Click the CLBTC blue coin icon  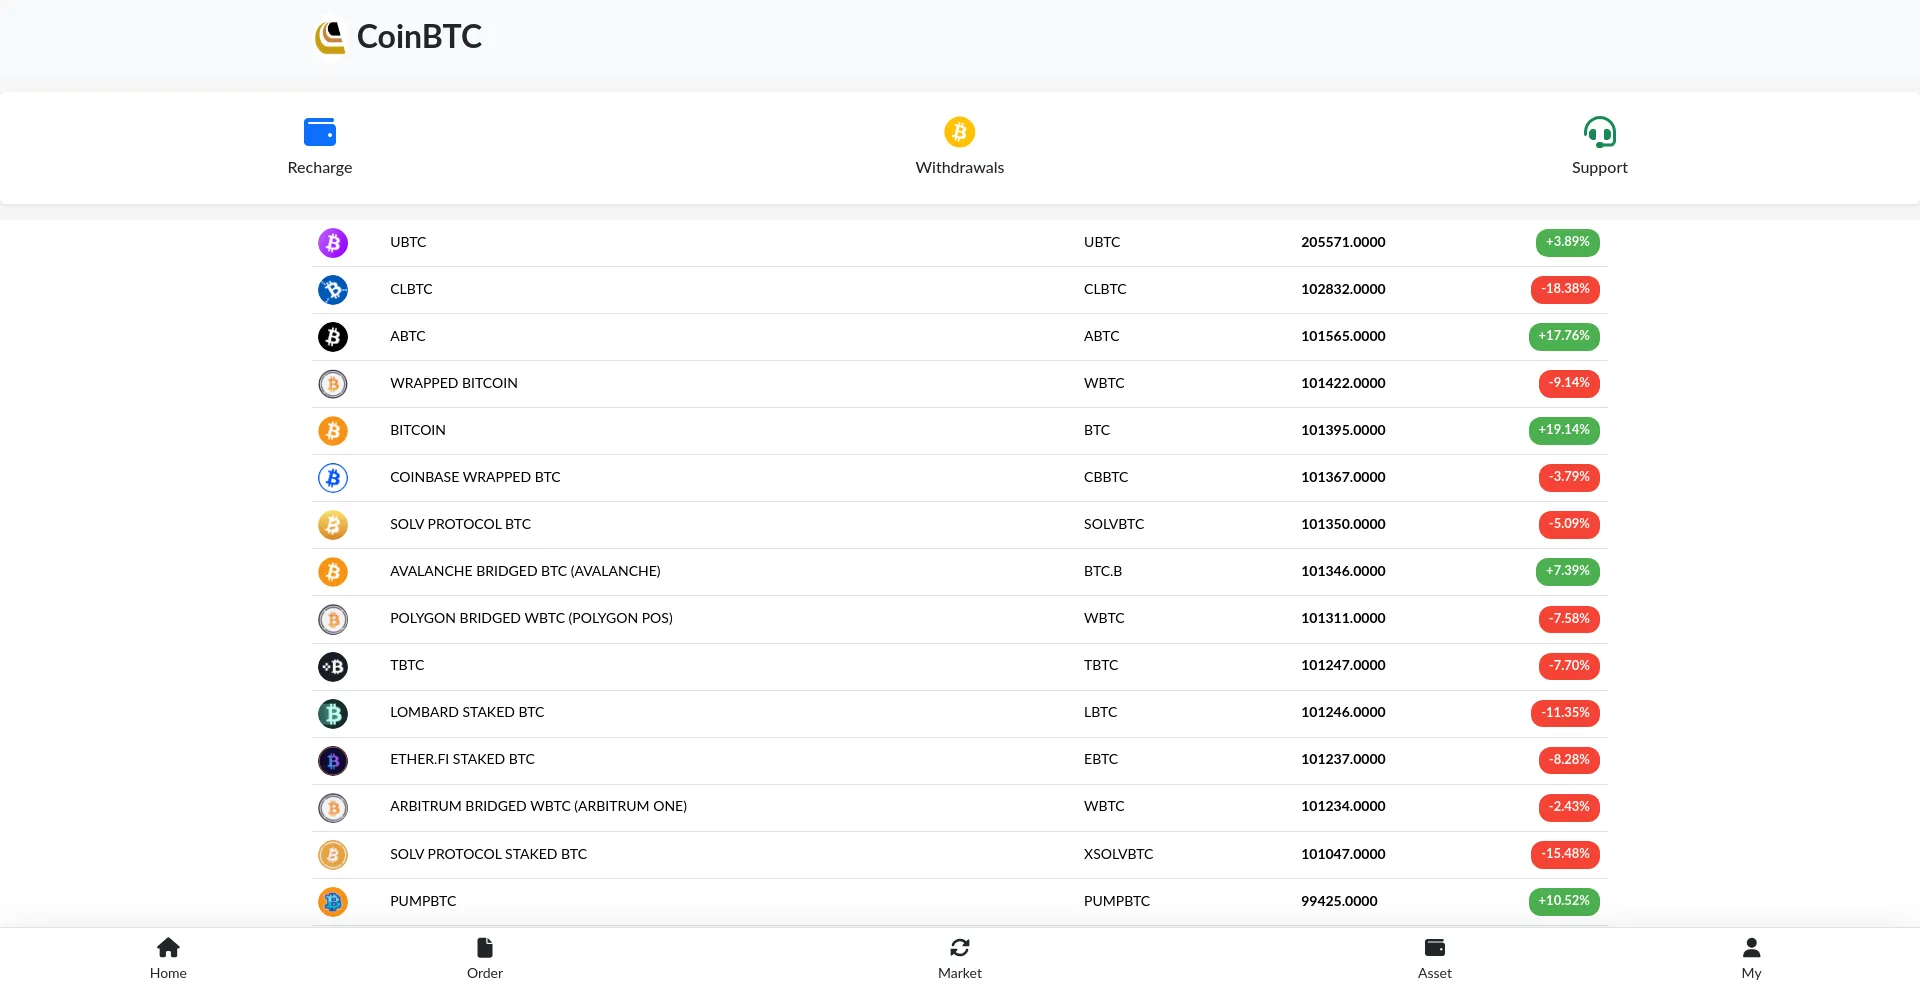click(x=333, y=290)
